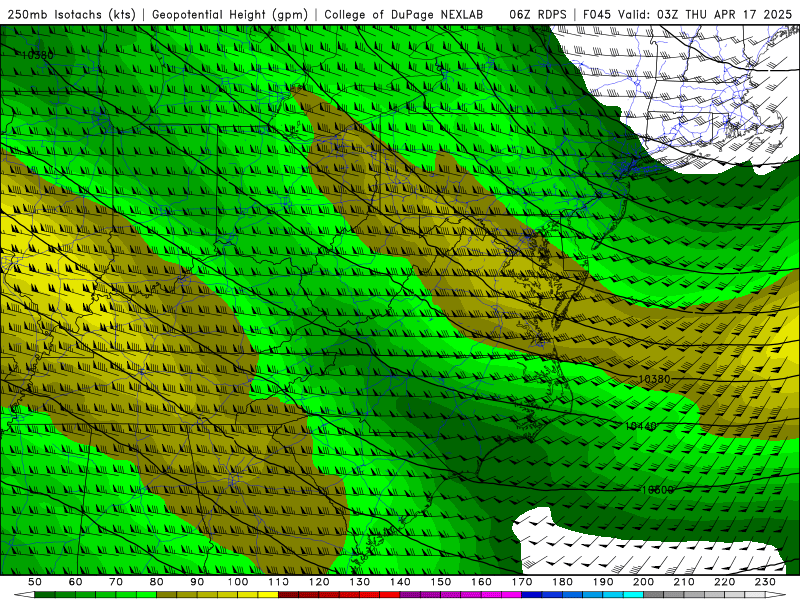Click the 80 knot scale label
This screenshot has height=600, width=800.
[157, 582]
